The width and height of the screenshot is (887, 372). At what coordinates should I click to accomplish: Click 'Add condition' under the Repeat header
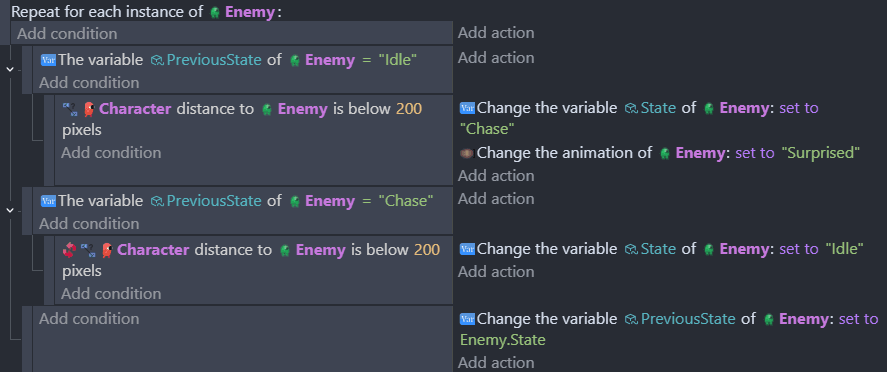pyautogui.click(x=67, y=33)
